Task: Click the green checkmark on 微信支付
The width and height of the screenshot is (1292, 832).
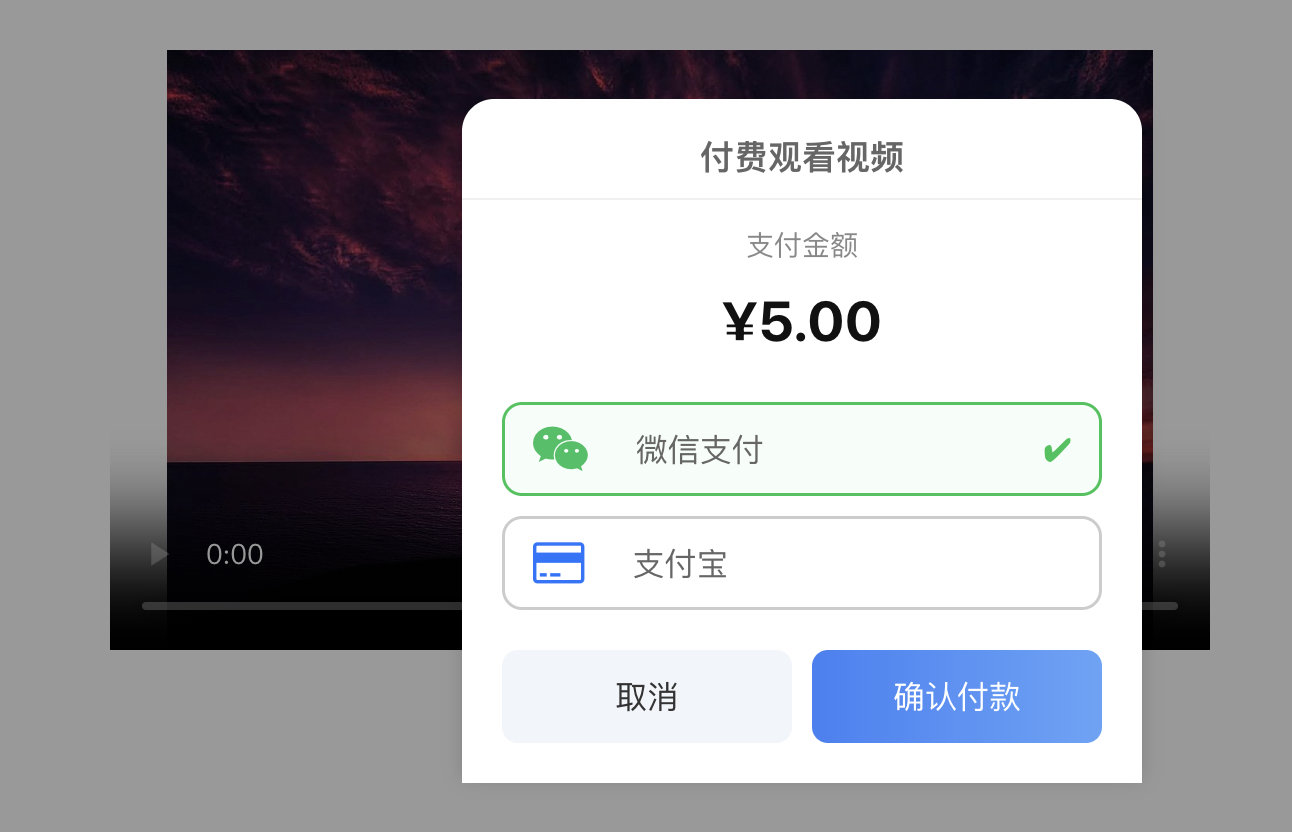Action: coord(1056,450)
